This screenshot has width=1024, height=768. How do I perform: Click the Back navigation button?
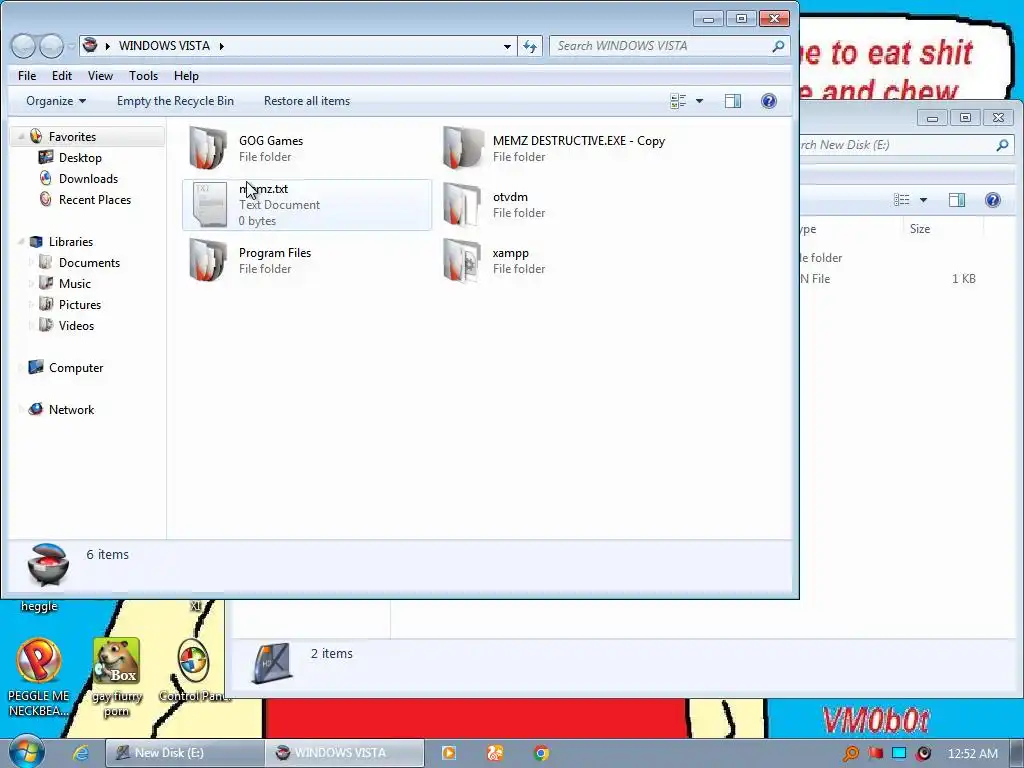click(23, 46)
